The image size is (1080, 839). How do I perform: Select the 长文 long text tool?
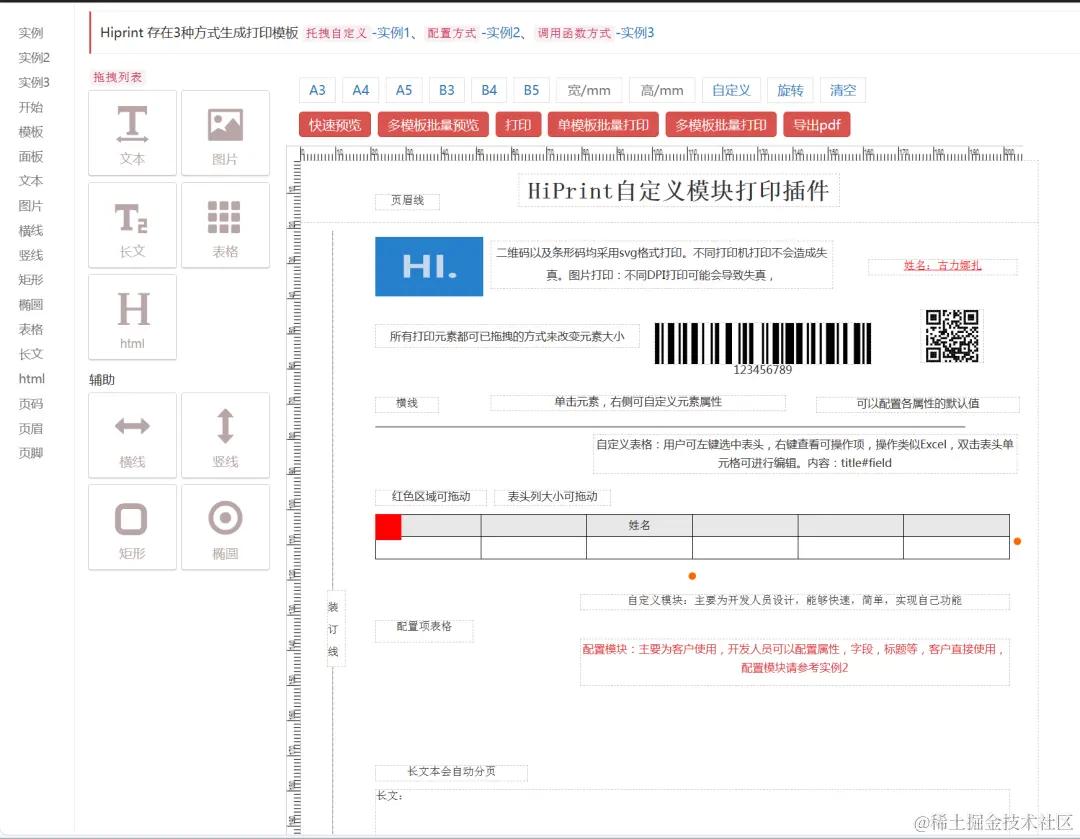click(x=132, y=225)
